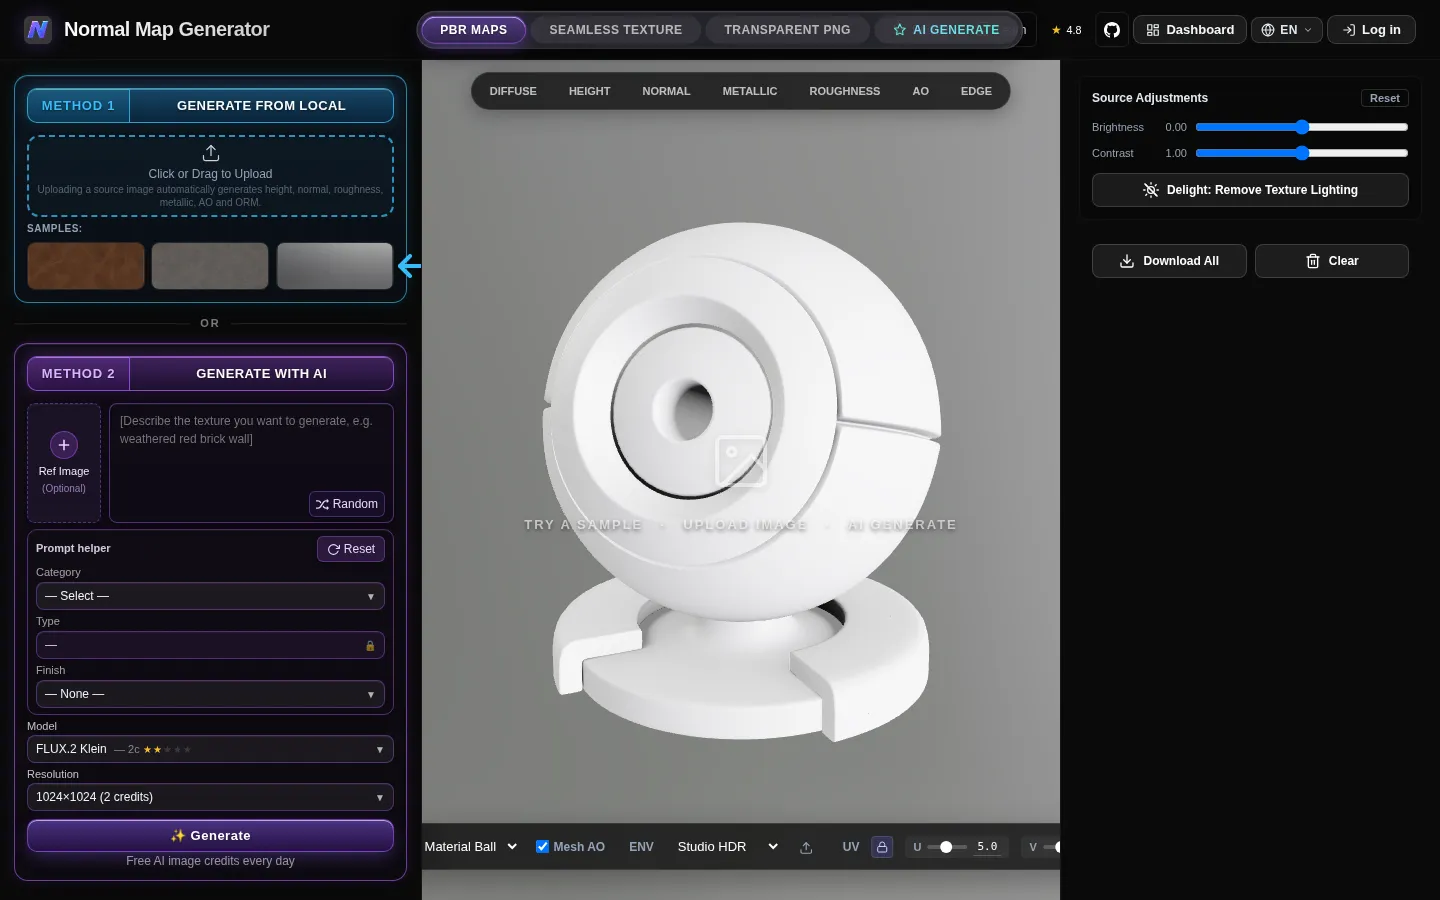The height and width of the screenshot is (900, 1440).
Task: Open the AI GENERATE tab
Action: (946, 30)
